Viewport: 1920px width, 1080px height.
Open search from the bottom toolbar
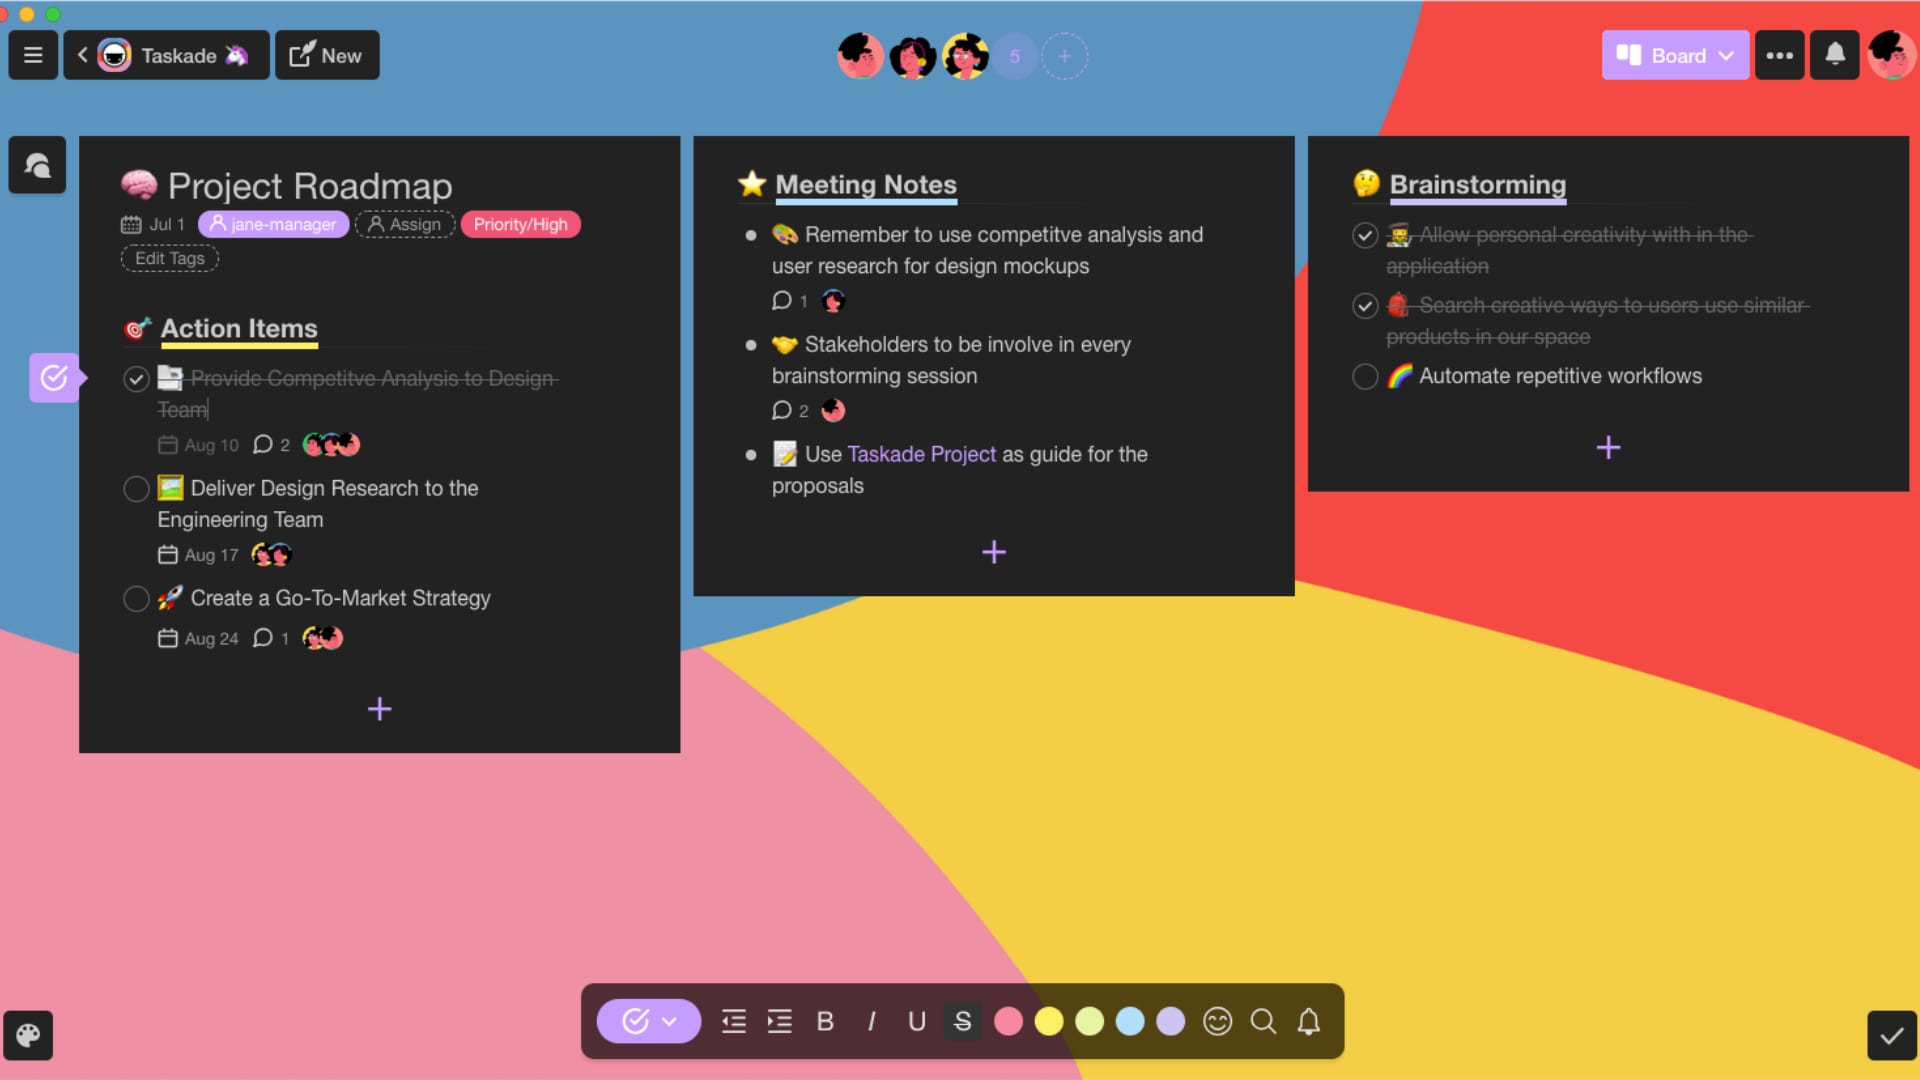coord(1263,1021)
